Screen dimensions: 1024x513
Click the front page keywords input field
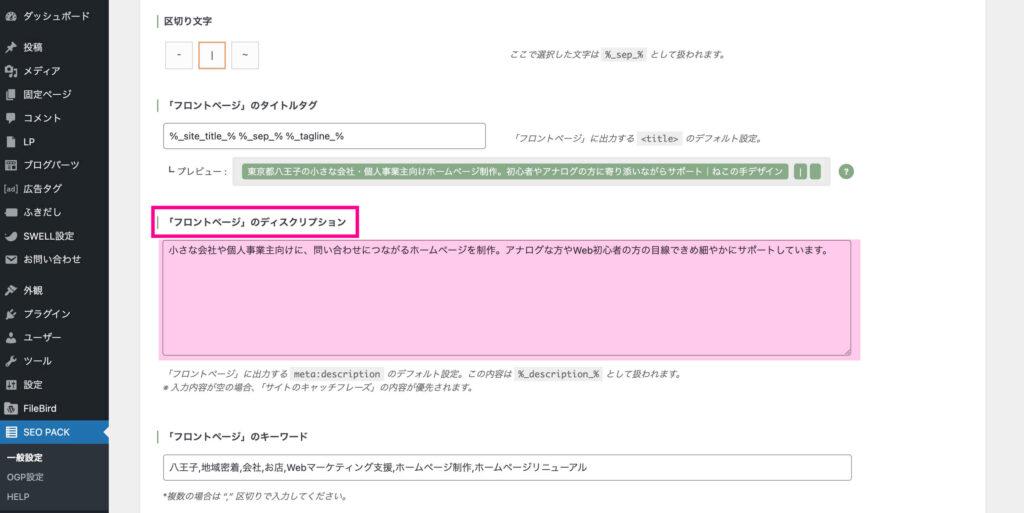pos(506,467)
